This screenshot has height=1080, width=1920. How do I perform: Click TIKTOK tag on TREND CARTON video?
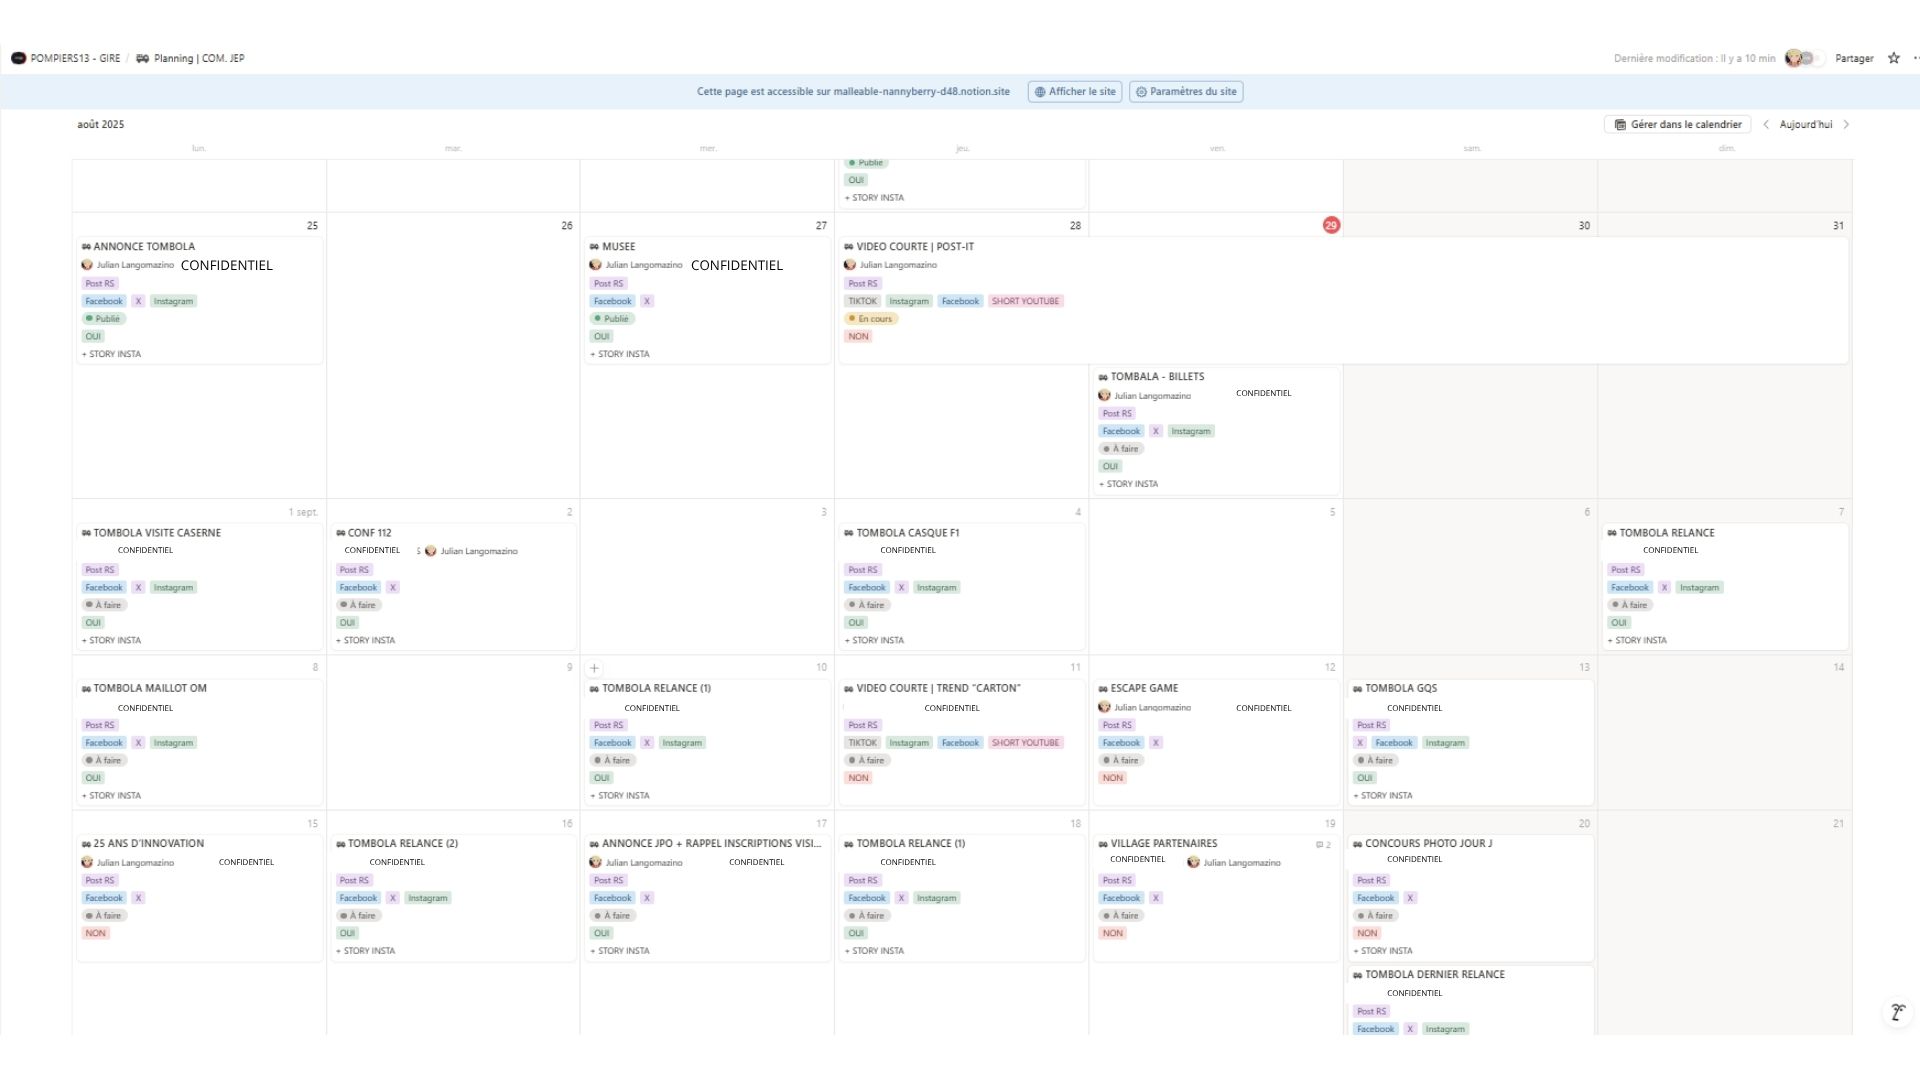[862, 743]
